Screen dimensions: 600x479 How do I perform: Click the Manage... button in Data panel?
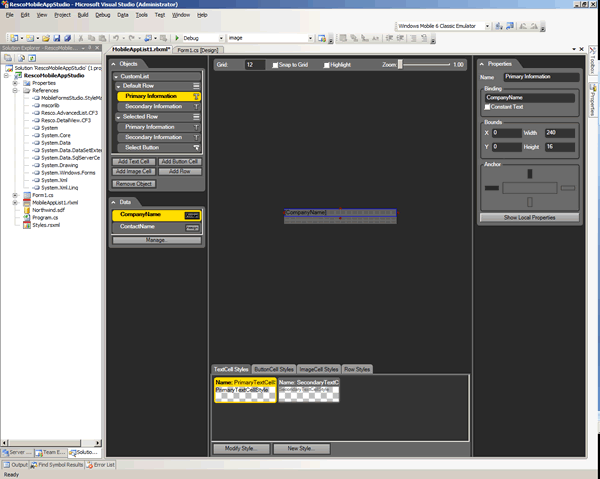click(157, 240)
